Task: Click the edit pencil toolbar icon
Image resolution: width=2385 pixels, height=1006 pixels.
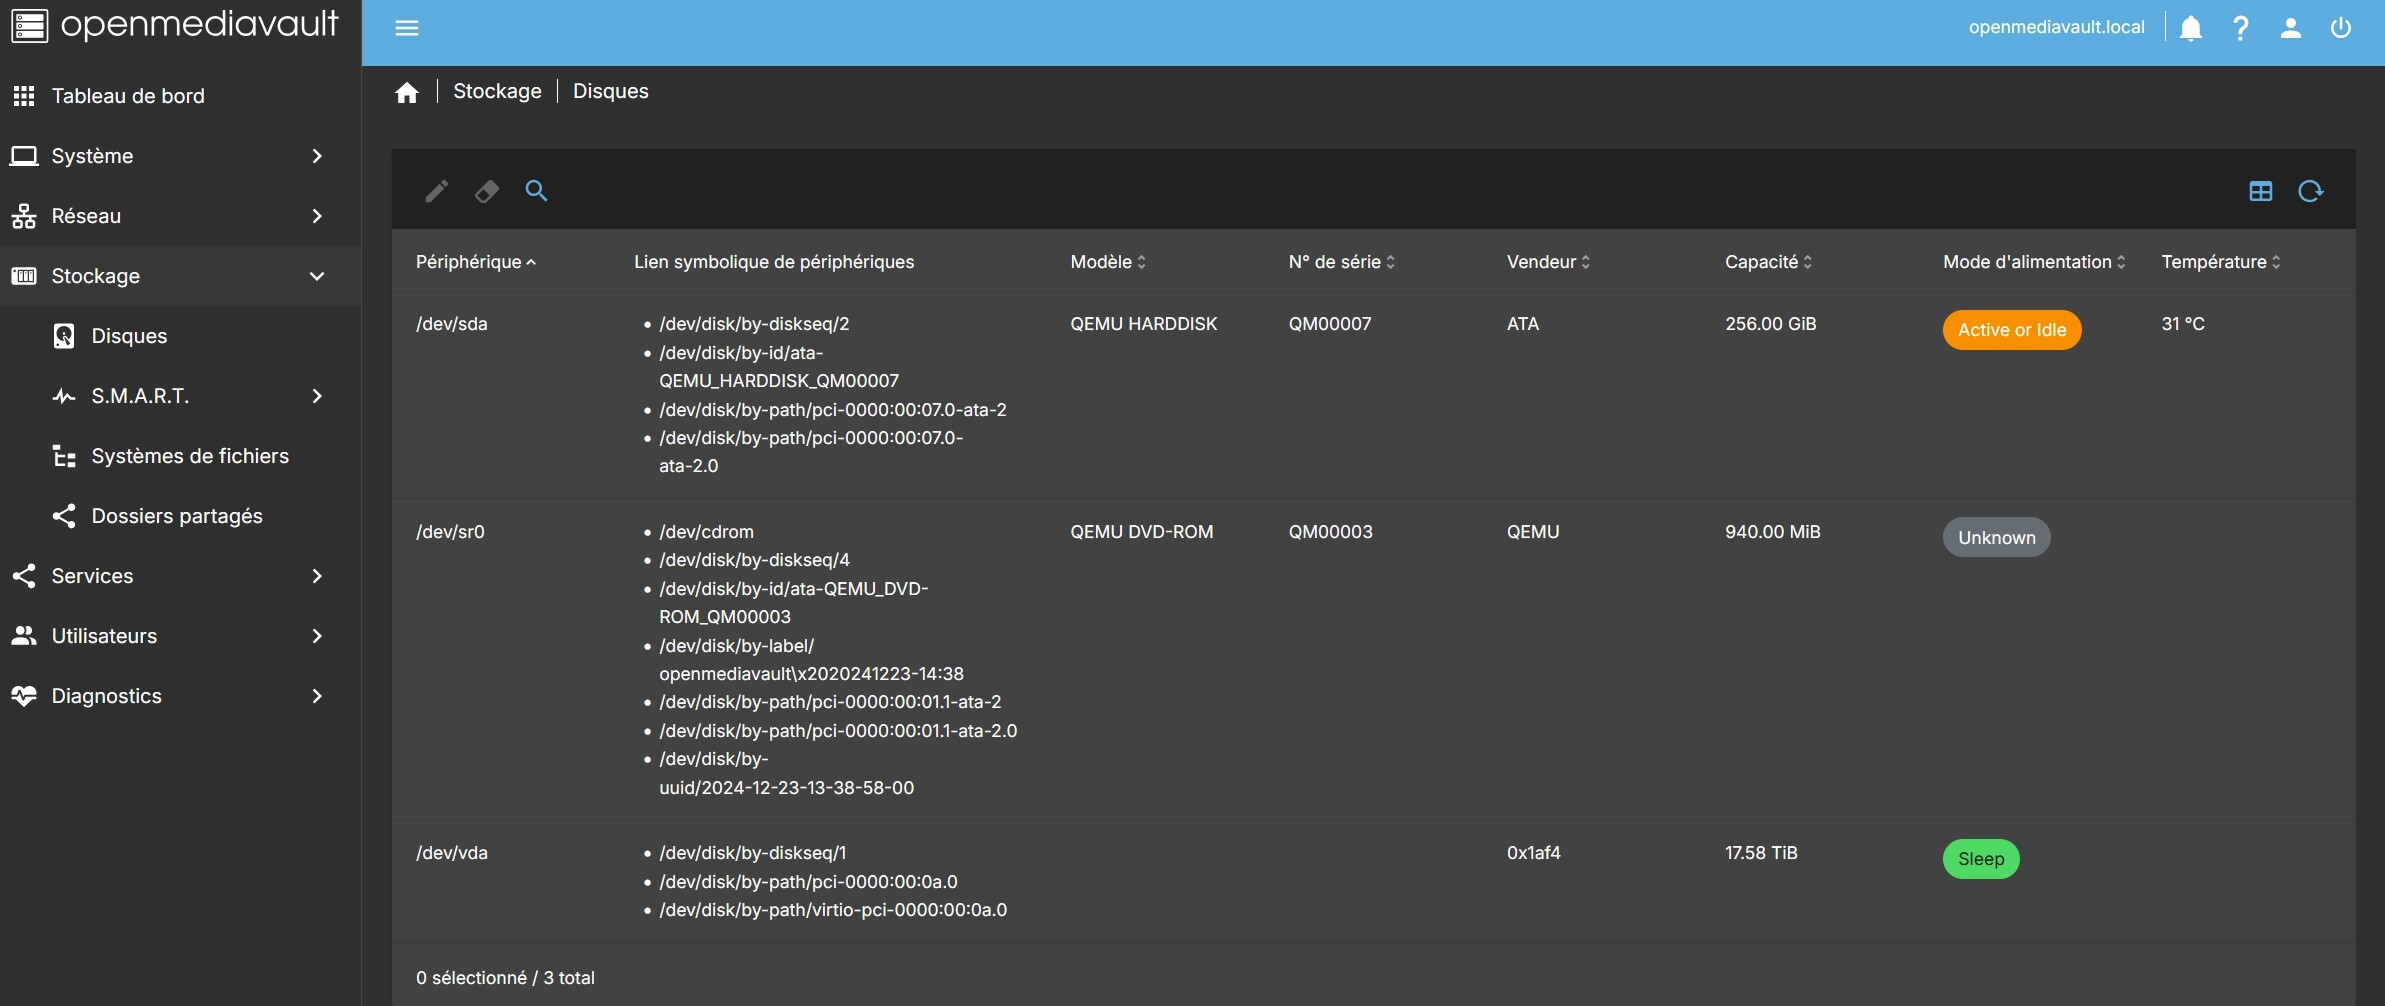Action: coord(437,191)
